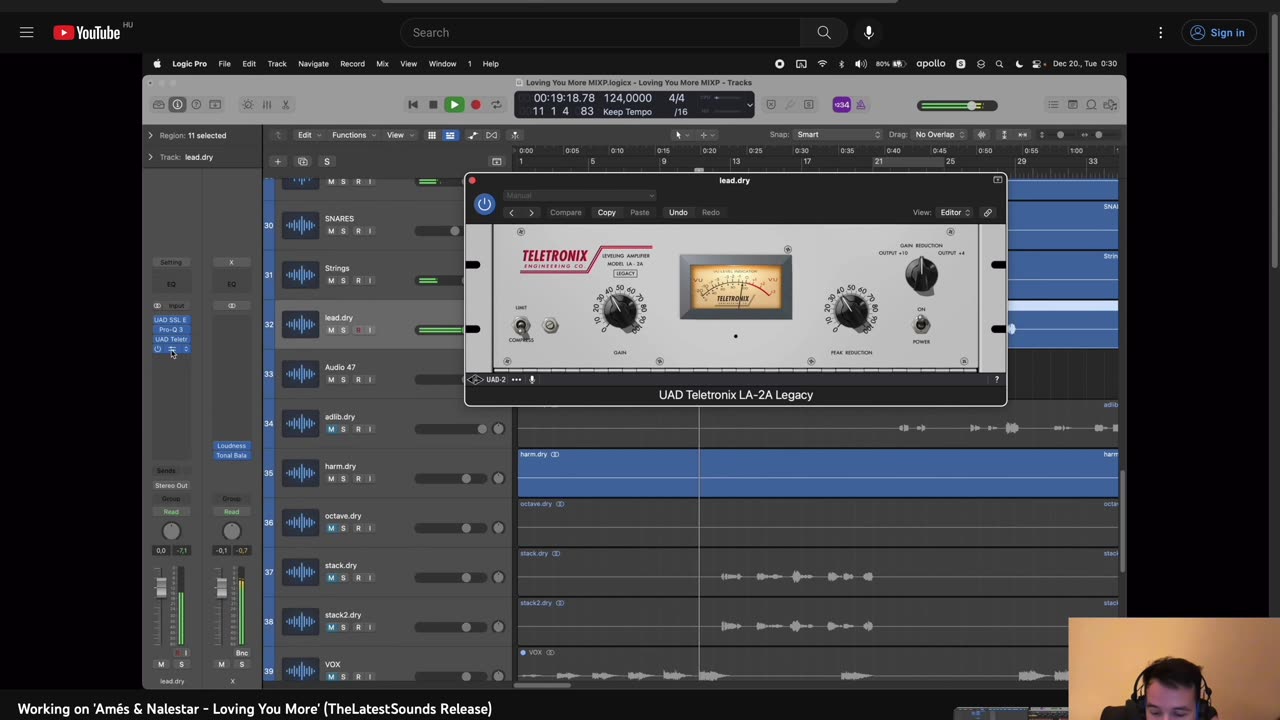Viewport: 1280px width, 720px height.
Task: Click the previous setting arrow in plugin header
Action: click(x=512, y=212)
